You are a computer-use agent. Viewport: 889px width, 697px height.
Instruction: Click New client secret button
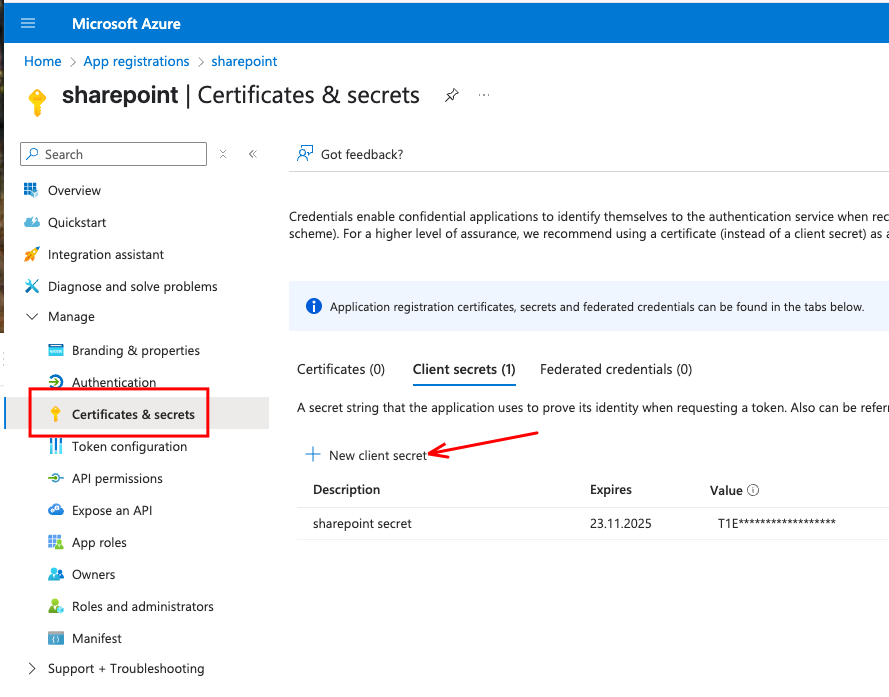click(x=377, y=455)
